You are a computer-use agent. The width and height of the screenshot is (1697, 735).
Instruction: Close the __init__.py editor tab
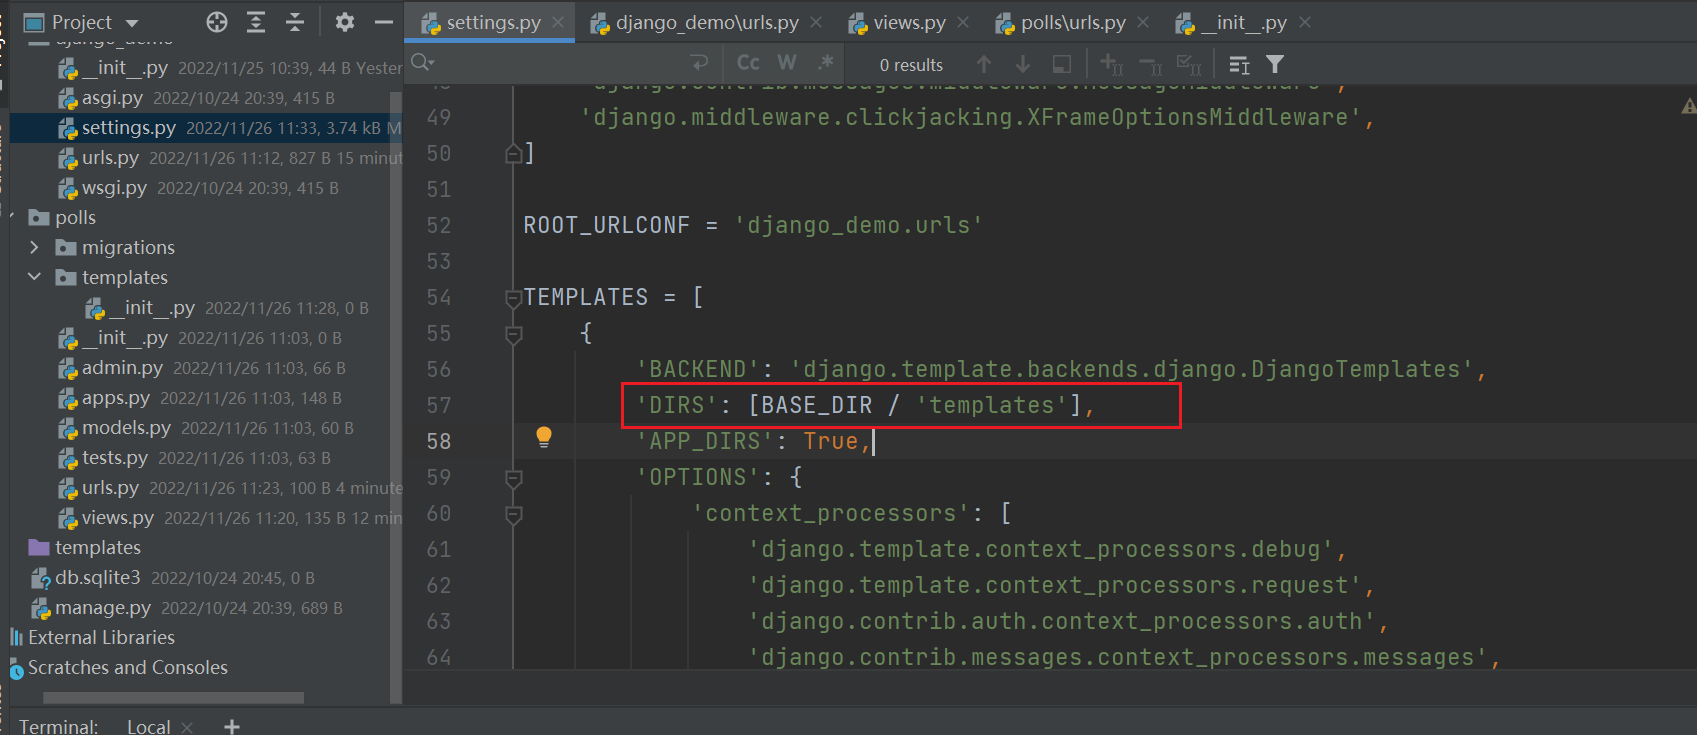click(x=1305, y=22)
